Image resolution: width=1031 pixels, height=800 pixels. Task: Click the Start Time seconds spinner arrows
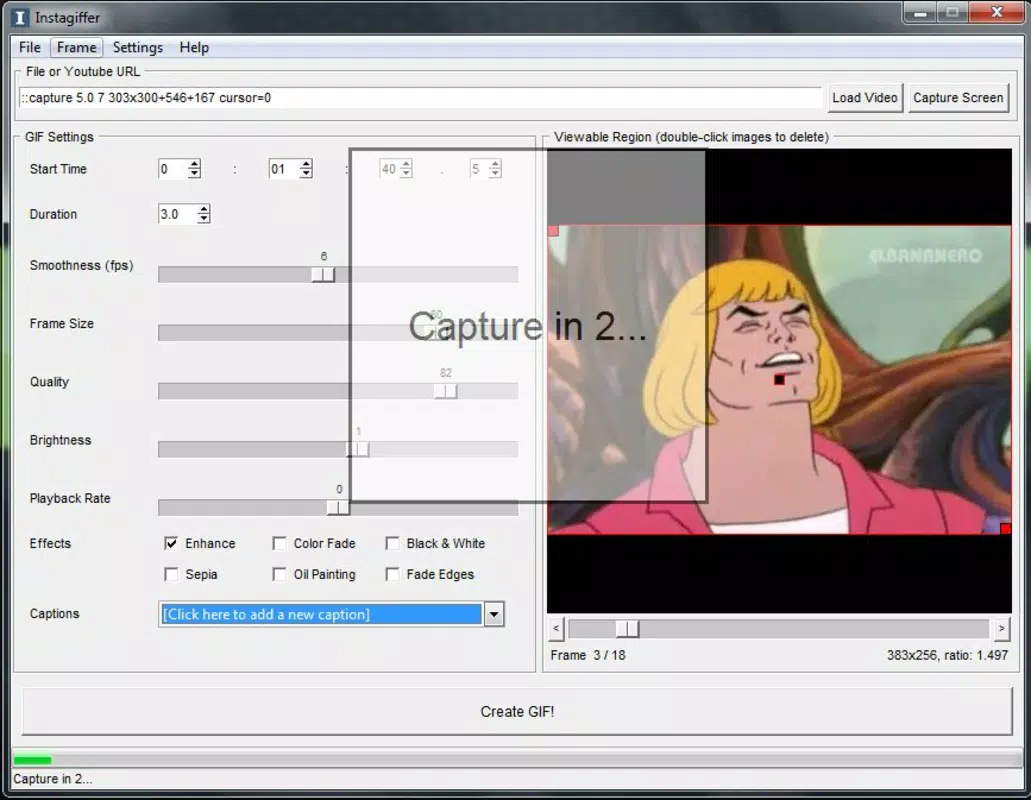(406, 169)
